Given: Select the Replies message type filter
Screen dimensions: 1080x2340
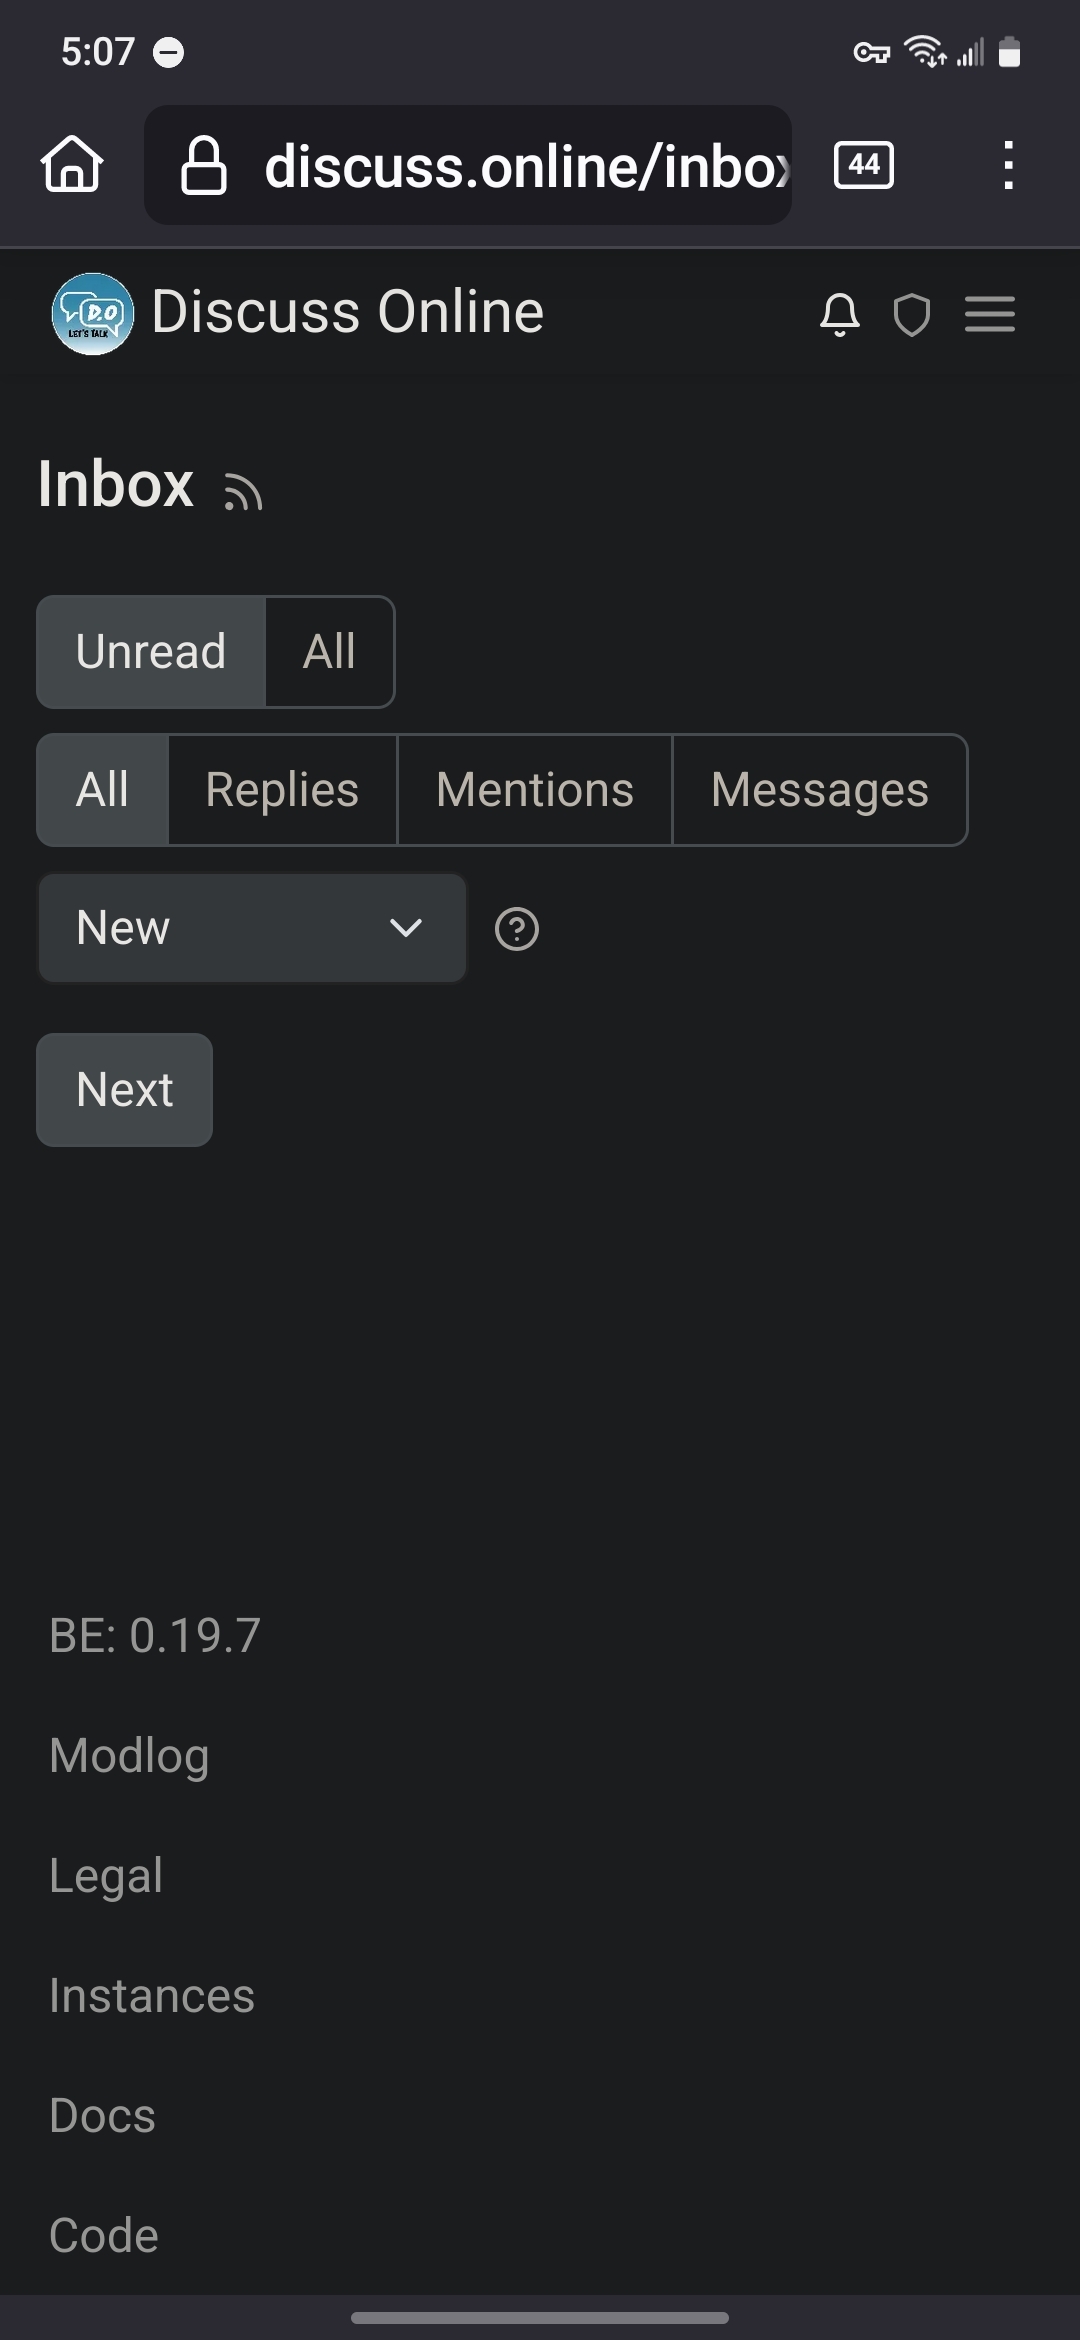Looking at the screenshot, I should (282, 790).
